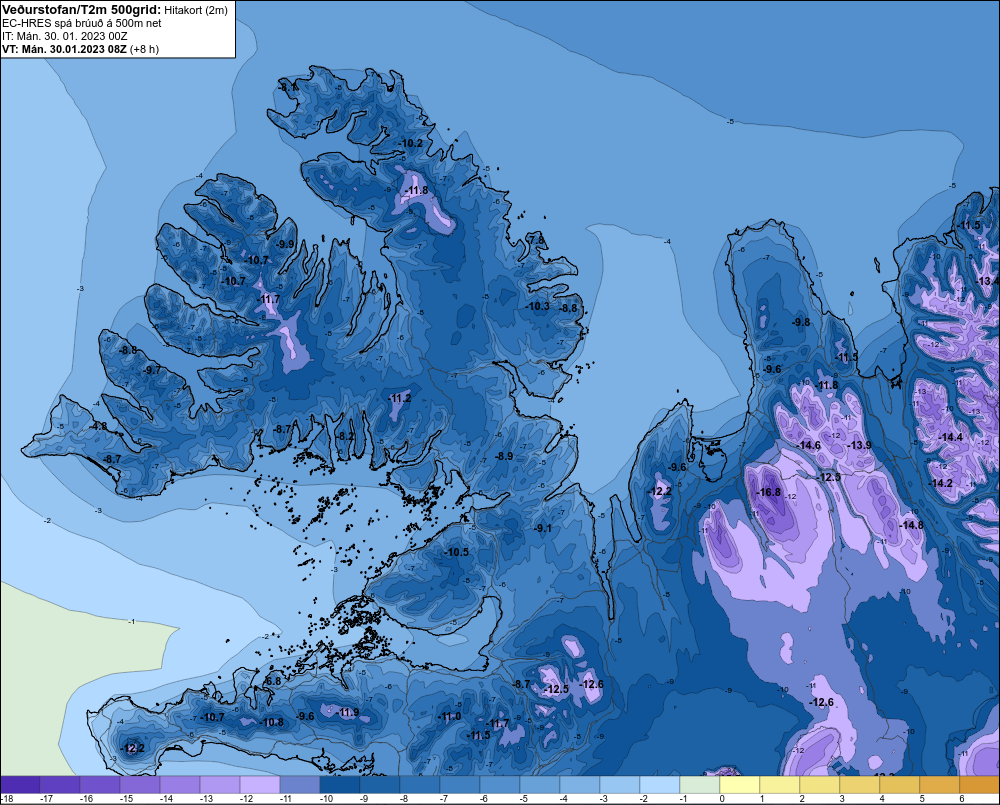Click the 6 label on the legend scale
This screenshot has width=1000, height=805.
962,799
